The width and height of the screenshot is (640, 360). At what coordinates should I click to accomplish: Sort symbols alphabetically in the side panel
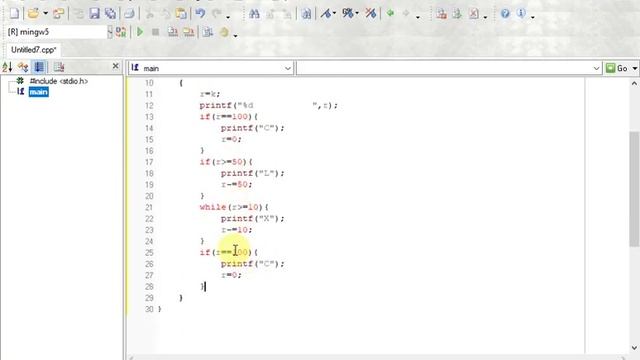click(x=7, y=67)
